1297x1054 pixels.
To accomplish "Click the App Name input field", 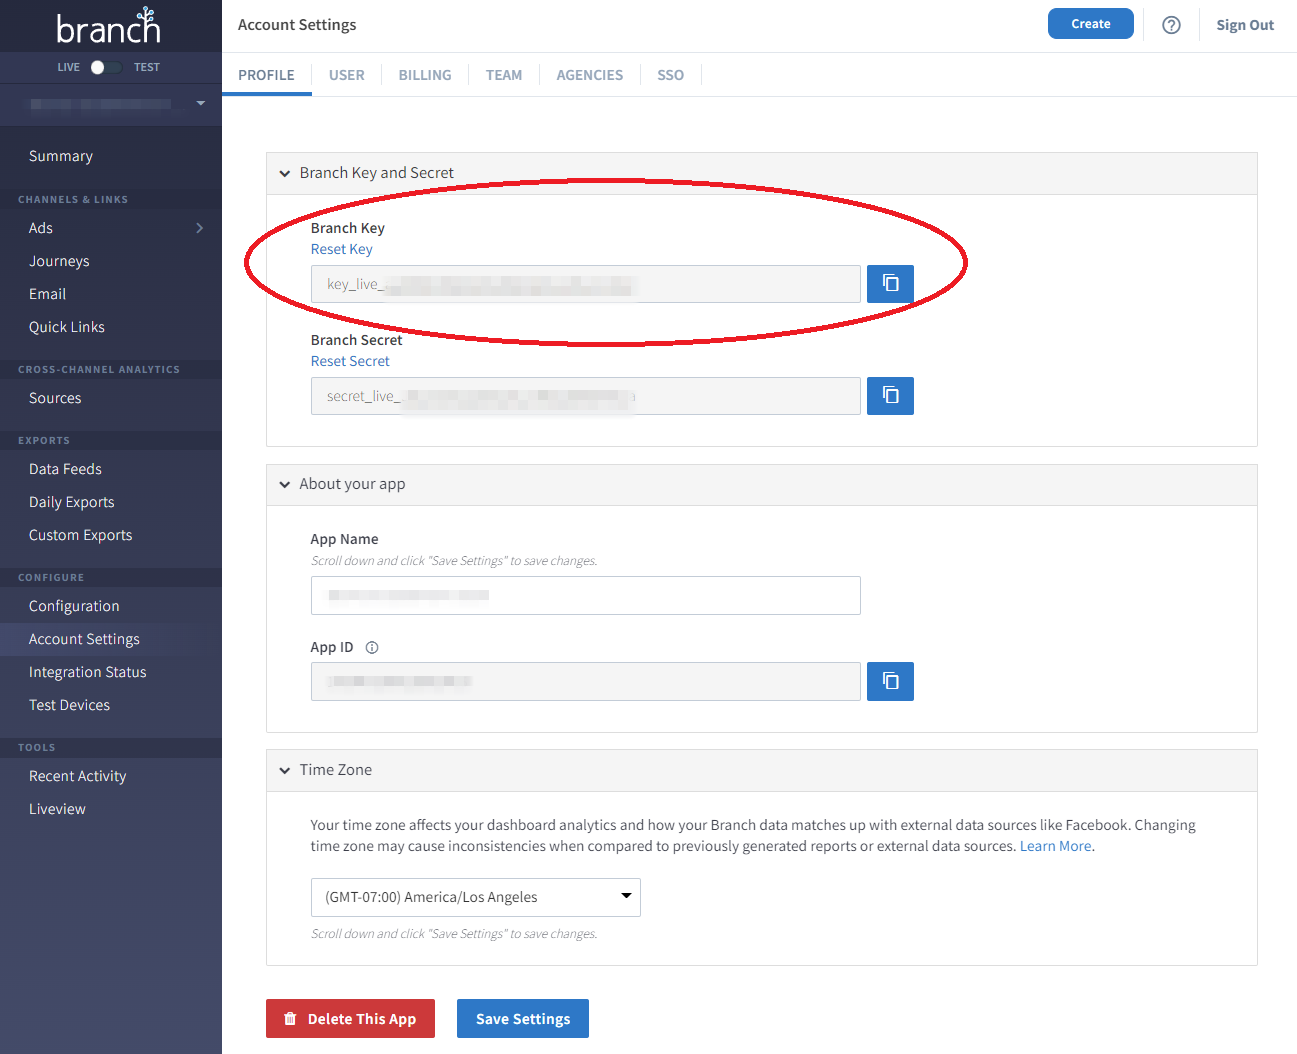I will tap(586, 595).
